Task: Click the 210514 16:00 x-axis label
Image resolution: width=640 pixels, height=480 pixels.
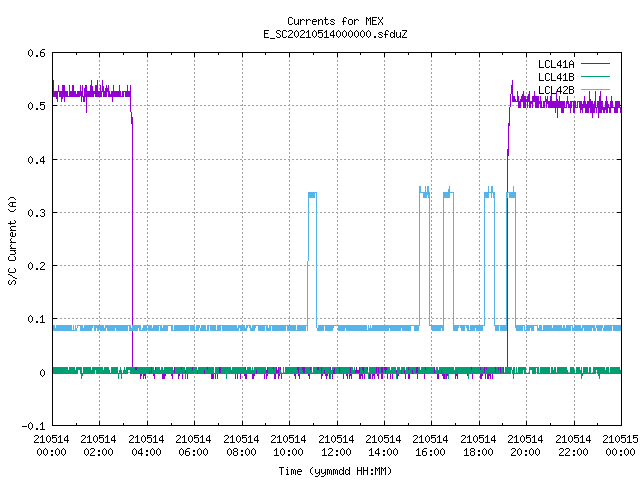Action: (x=430, y=446)
